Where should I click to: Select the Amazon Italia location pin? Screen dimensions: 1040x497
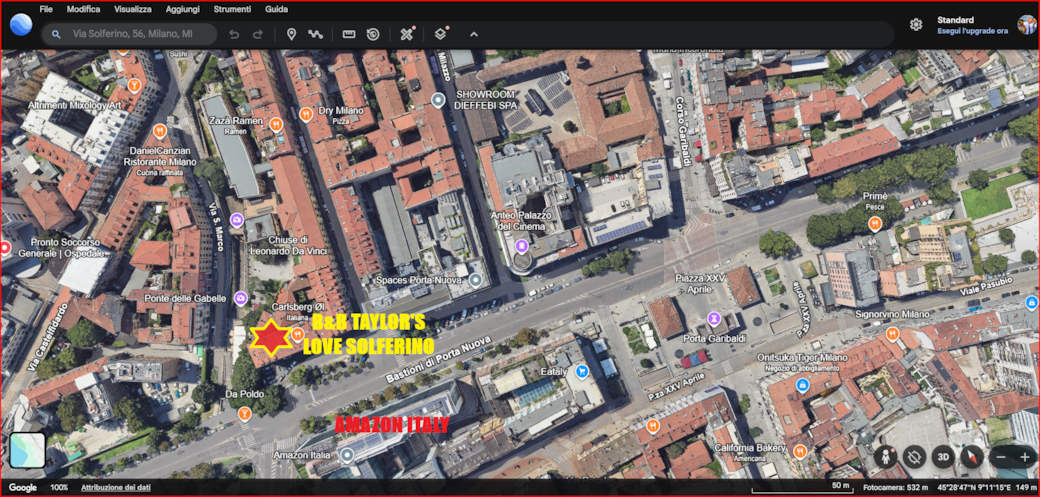pos(347,455)
